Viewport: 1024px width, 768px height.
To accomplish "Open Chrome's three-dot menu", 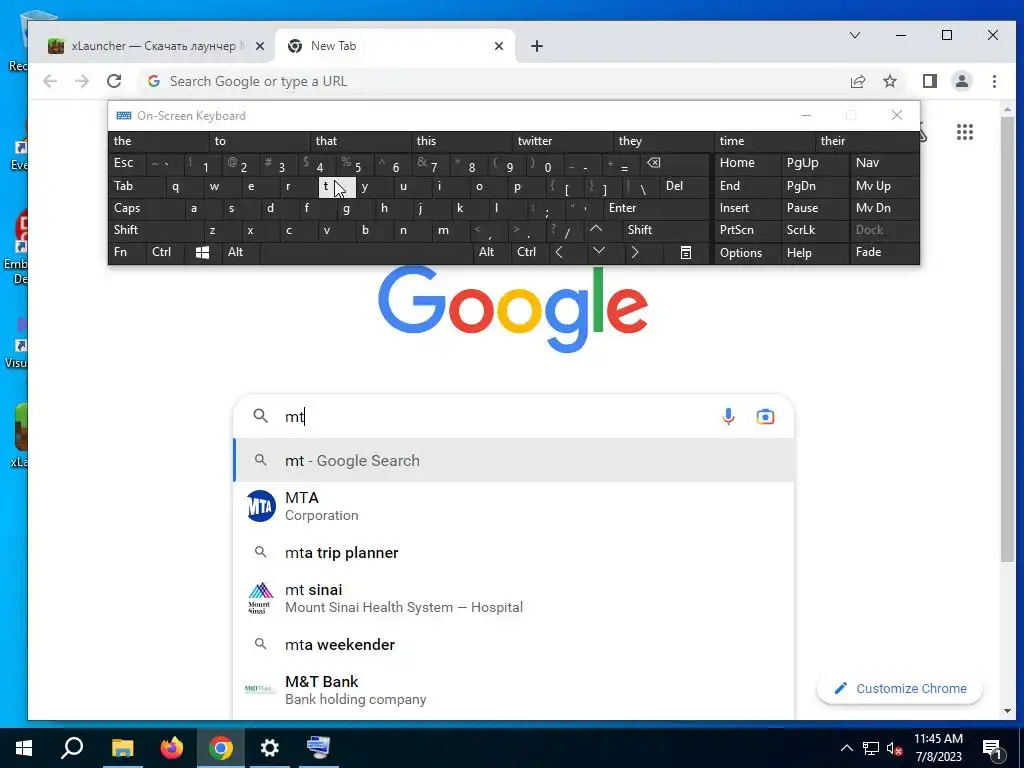I will pyautogui.click(x=994, y=81).
